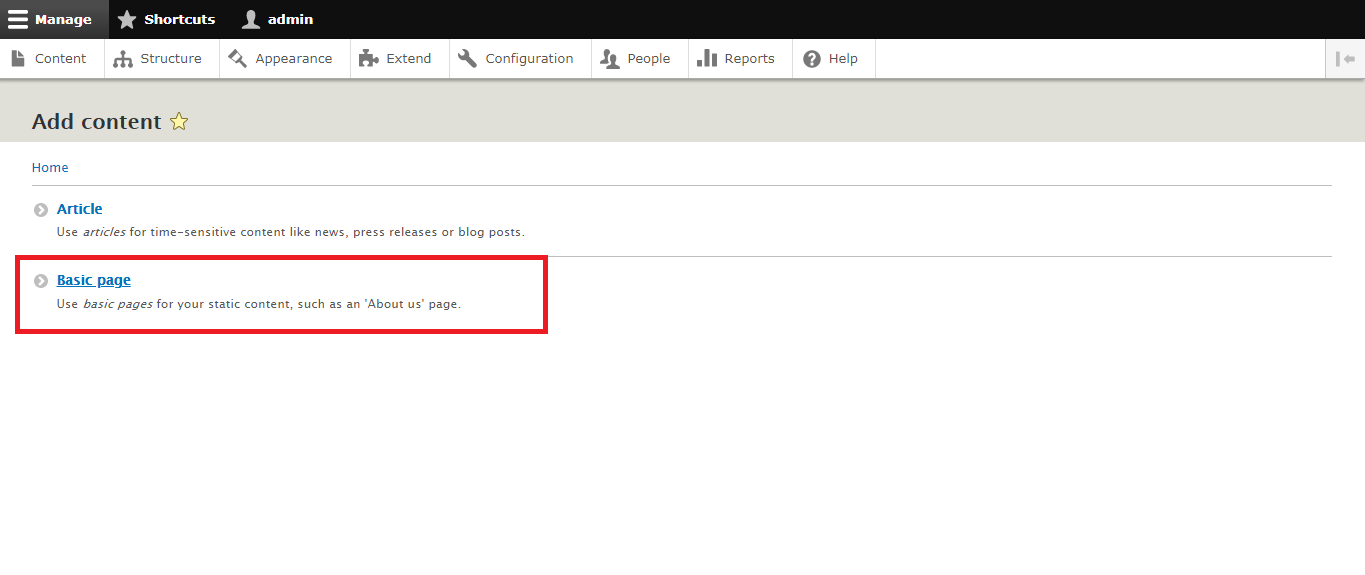Click the Extend puzzle piece icon
The height and width of the screenshot is (575, 1365).
tap(369, 59)
